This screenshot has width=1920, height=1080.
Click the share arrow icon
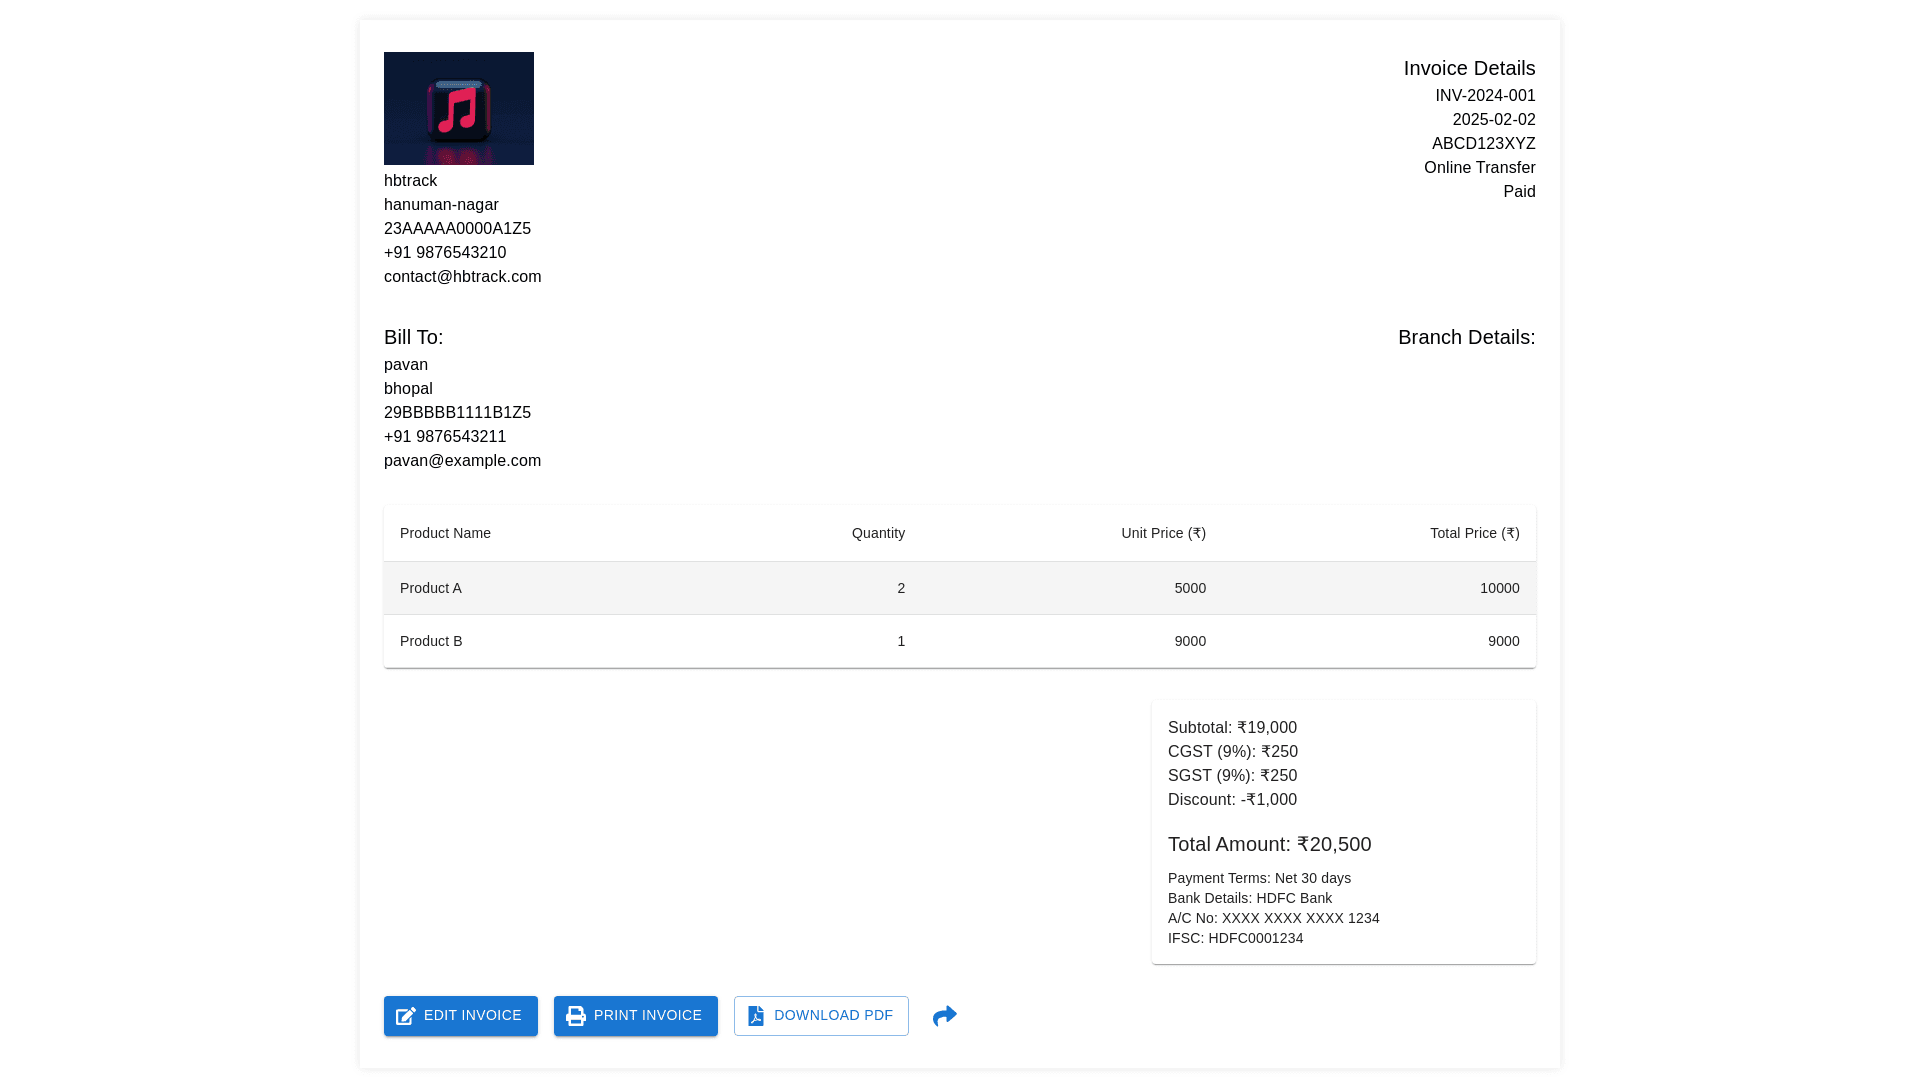944,1016
